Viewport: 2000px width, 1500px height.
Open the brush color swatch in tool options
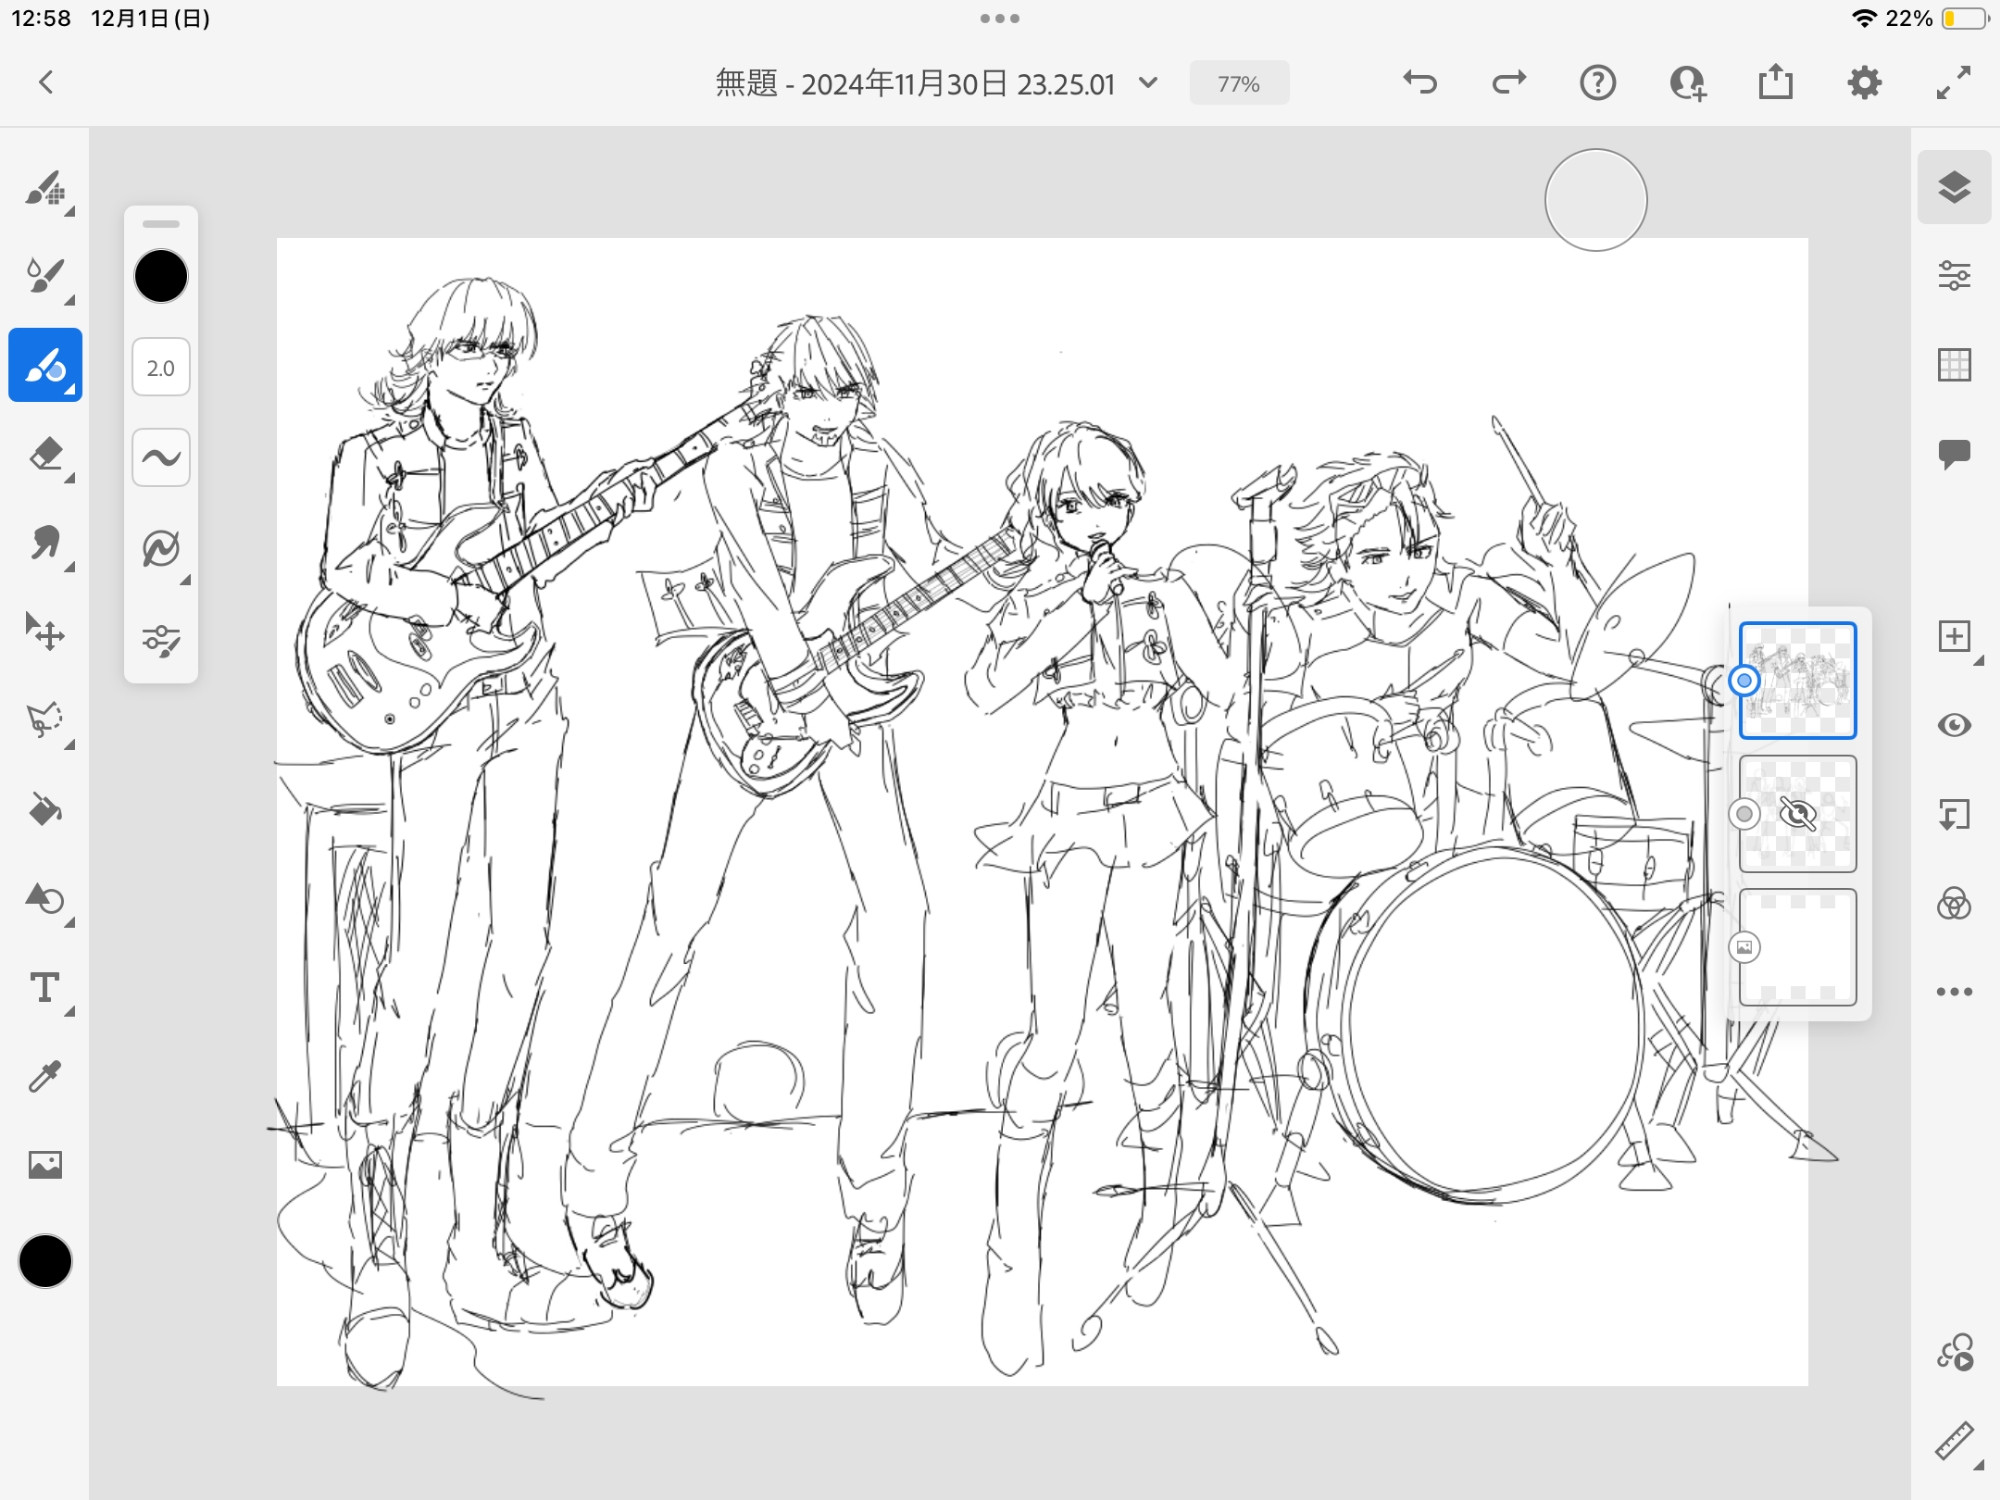pyautogui.click(x=161, y=276)
